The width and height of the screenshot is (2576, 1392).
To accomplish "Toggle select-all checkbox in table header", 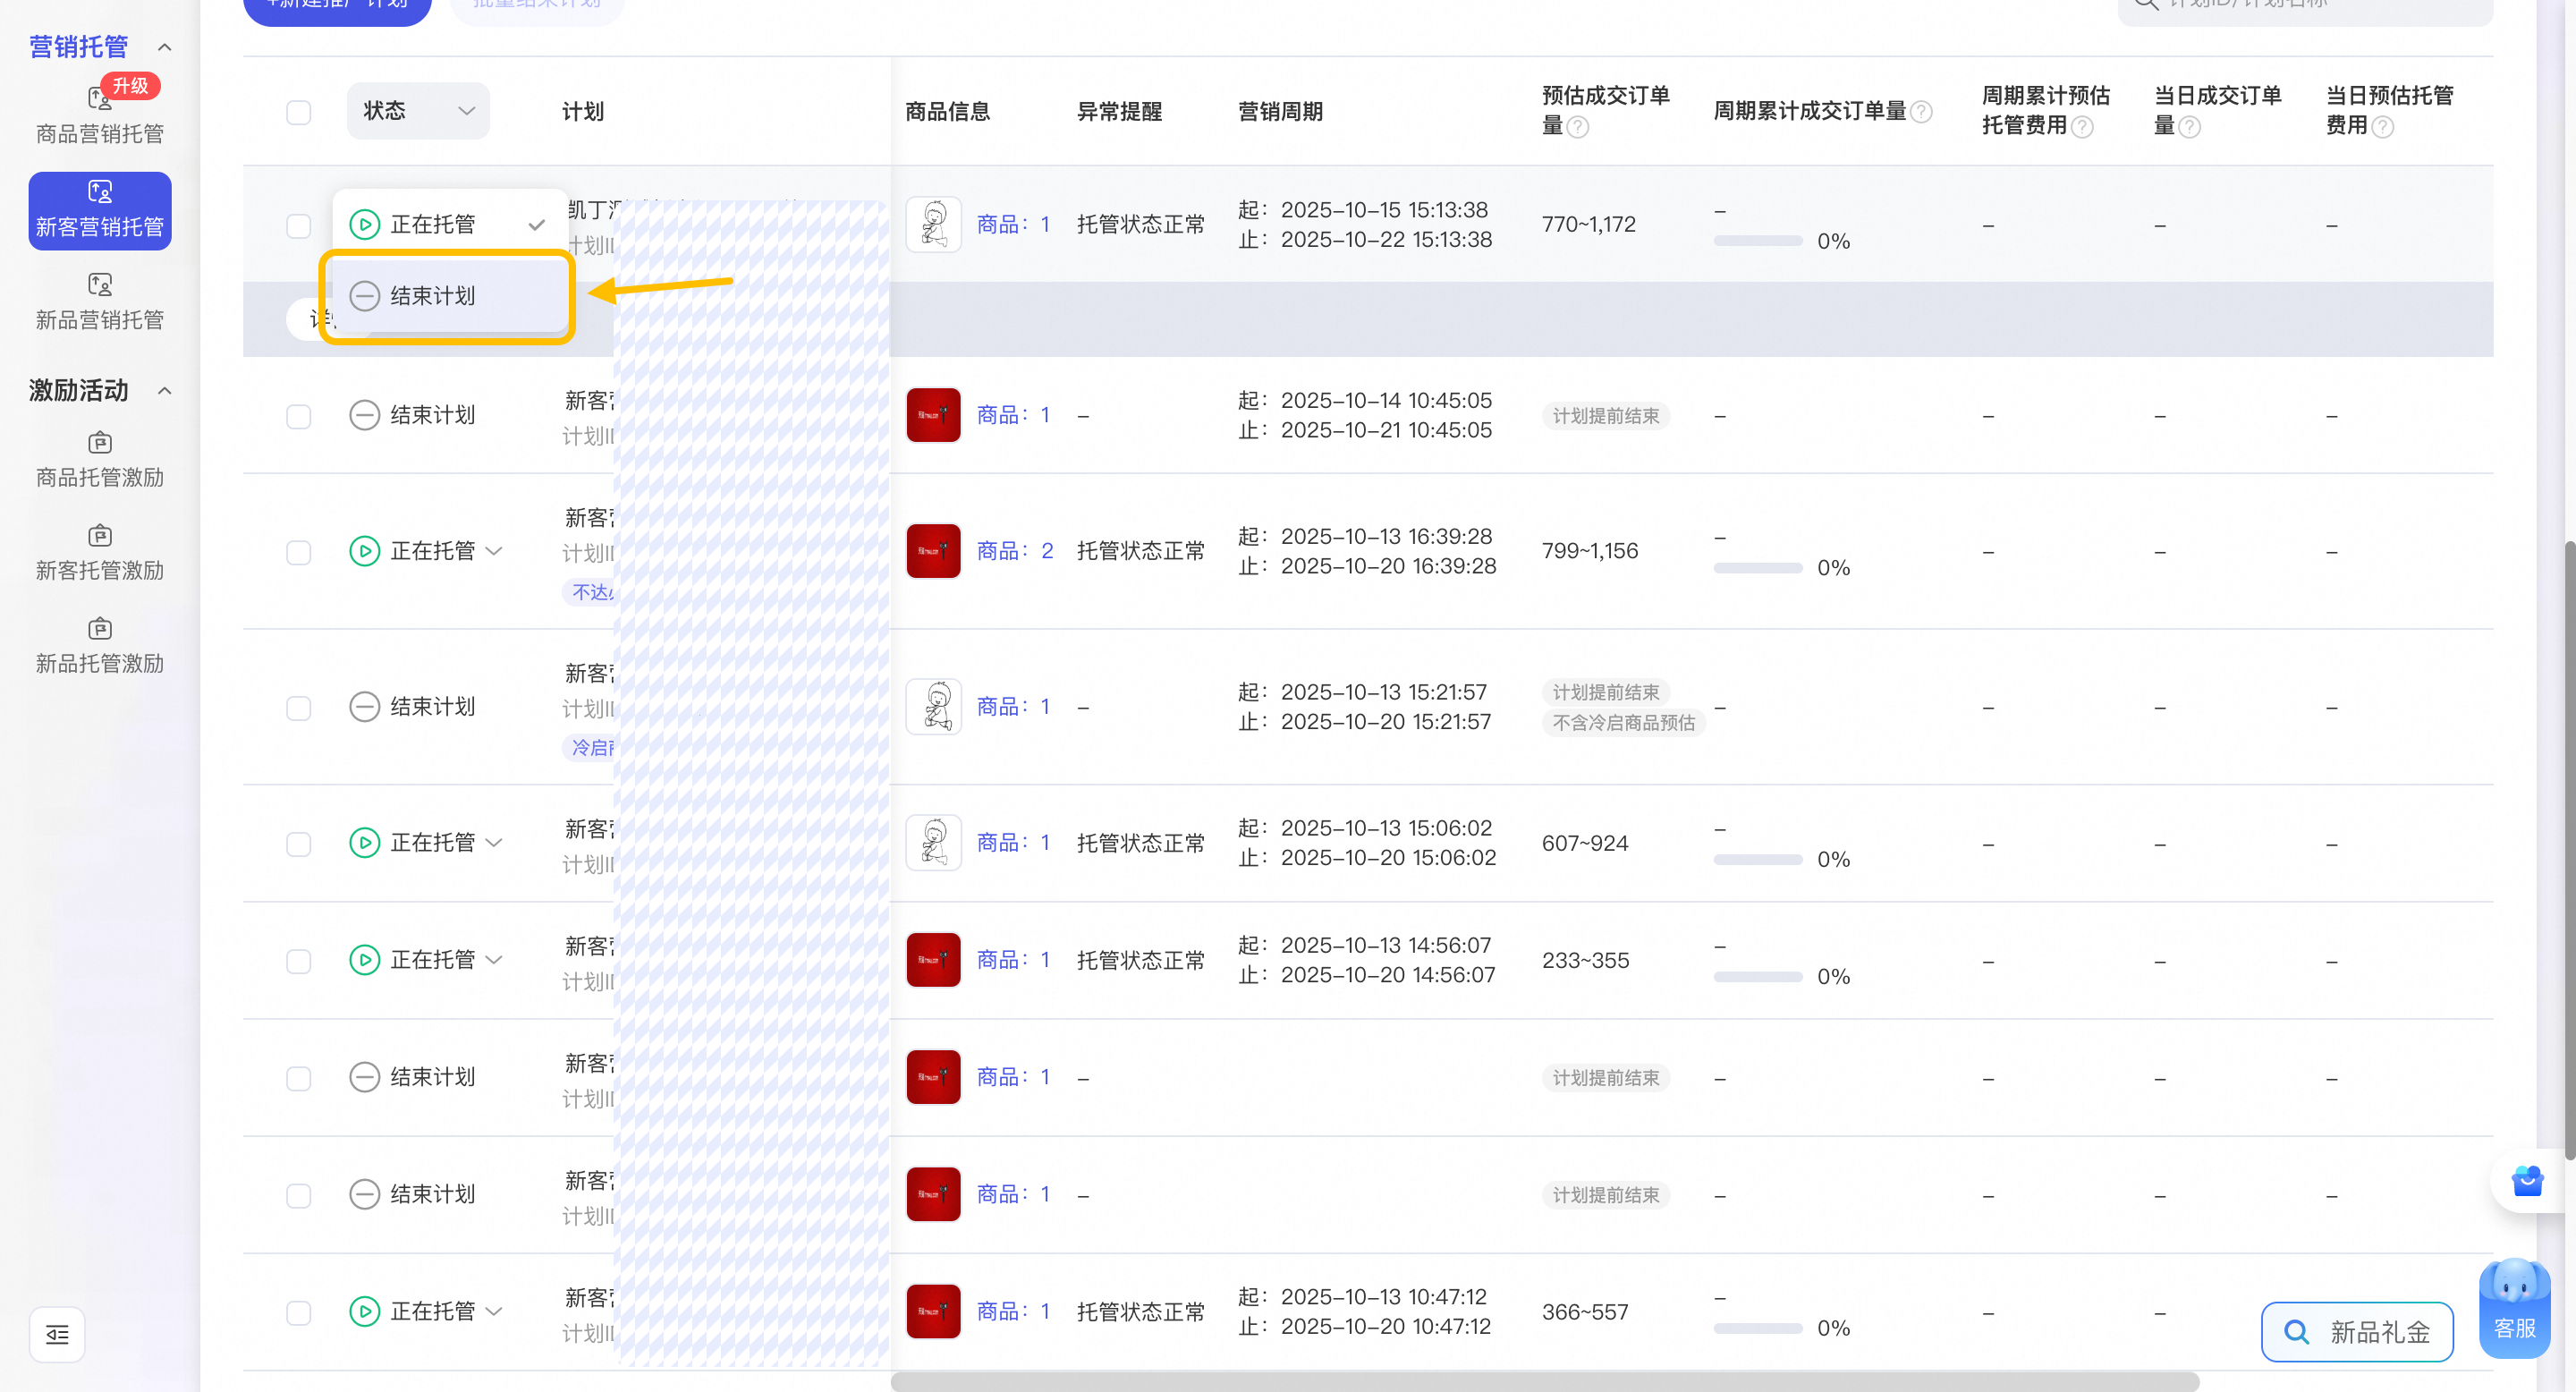I will click(x=298, y=111).
